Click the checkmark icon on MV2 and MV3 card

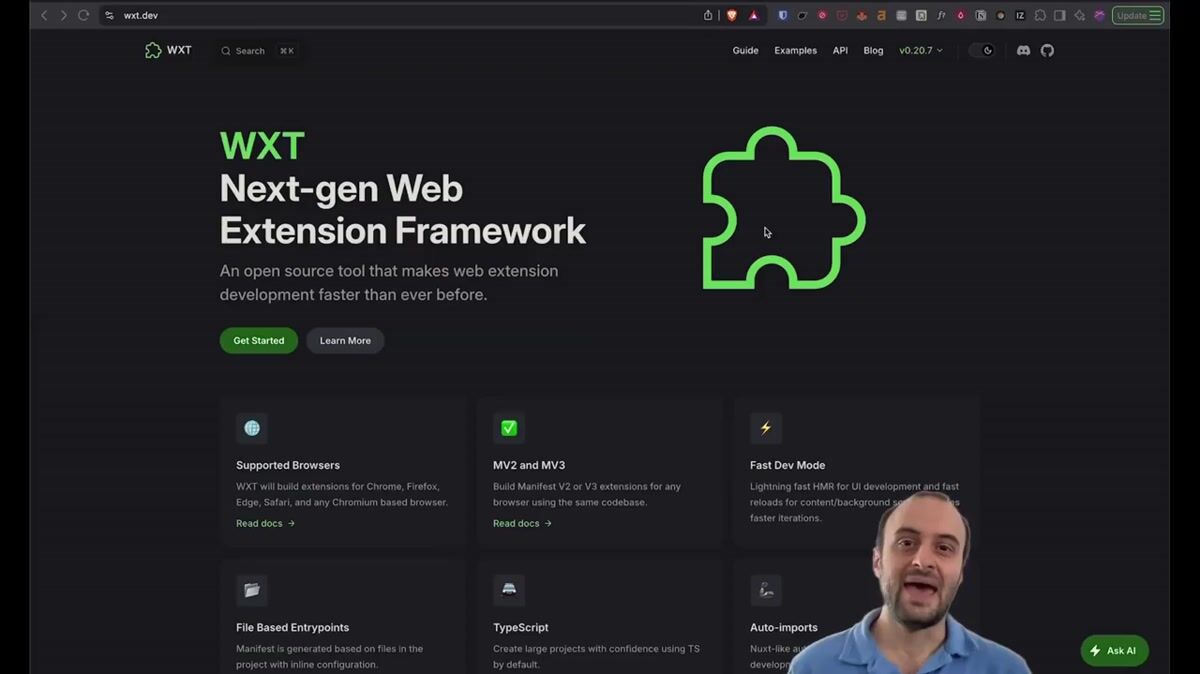[509, 428]
